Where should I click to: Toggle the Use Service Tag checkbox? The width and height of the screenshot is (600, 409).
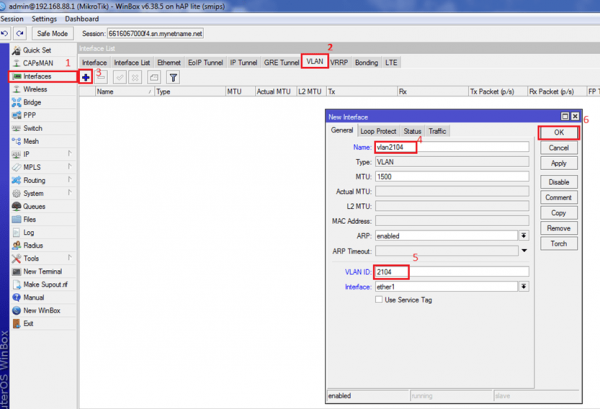tap(379, 300)
